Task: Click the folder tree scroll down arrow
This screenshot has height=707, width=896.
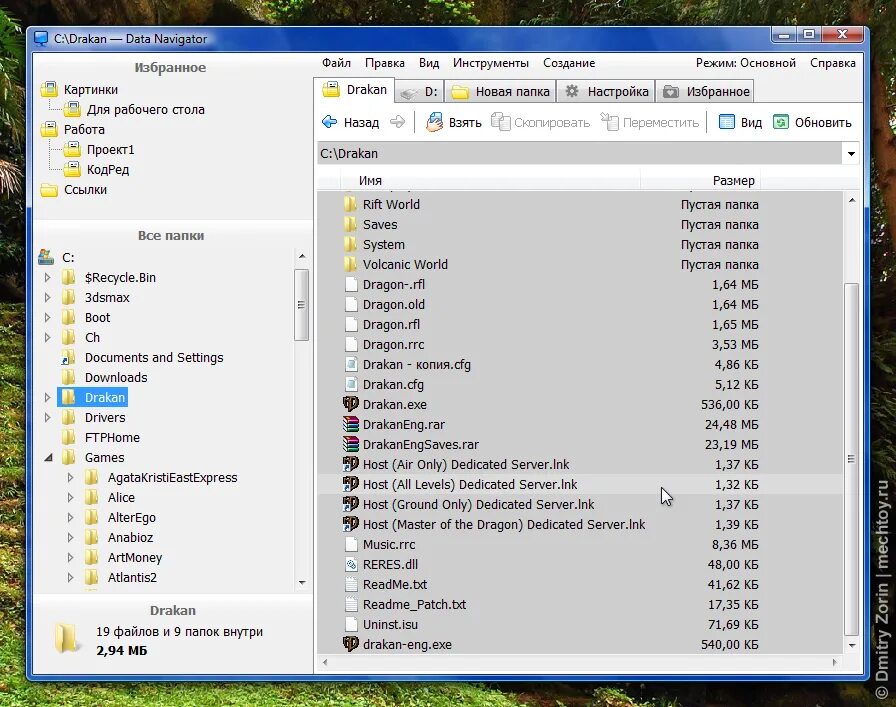Action: tap(302, 582)
